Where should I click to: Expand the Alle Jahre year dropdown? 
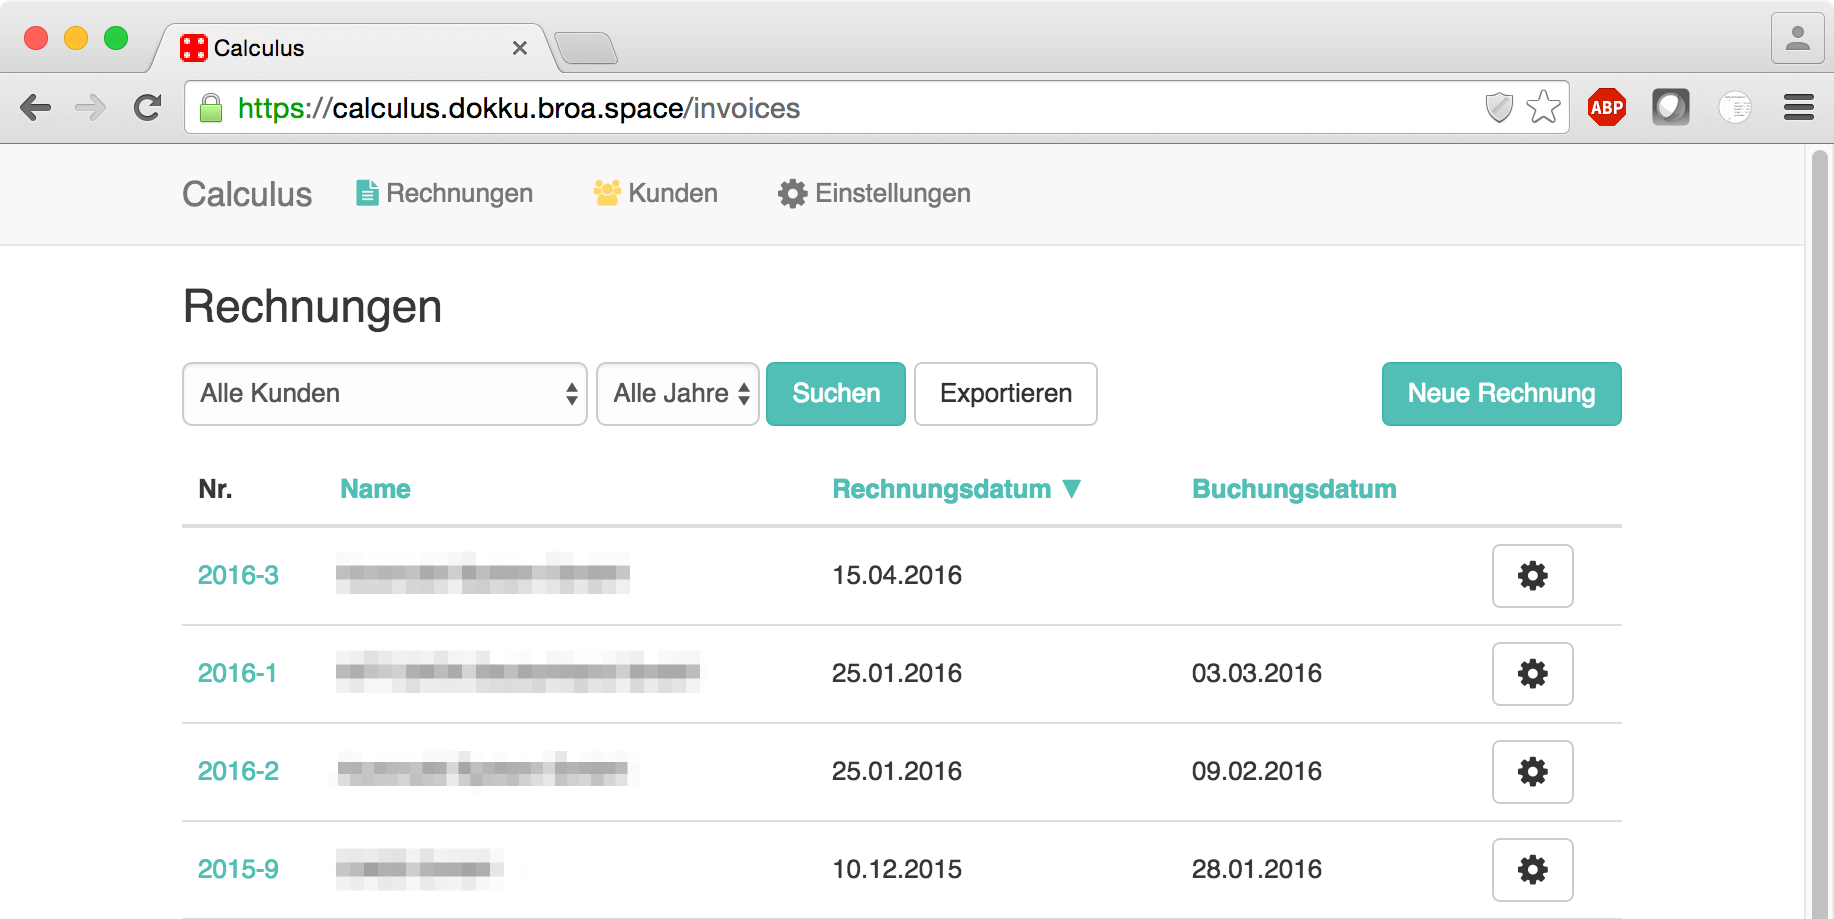pos(678,394)
